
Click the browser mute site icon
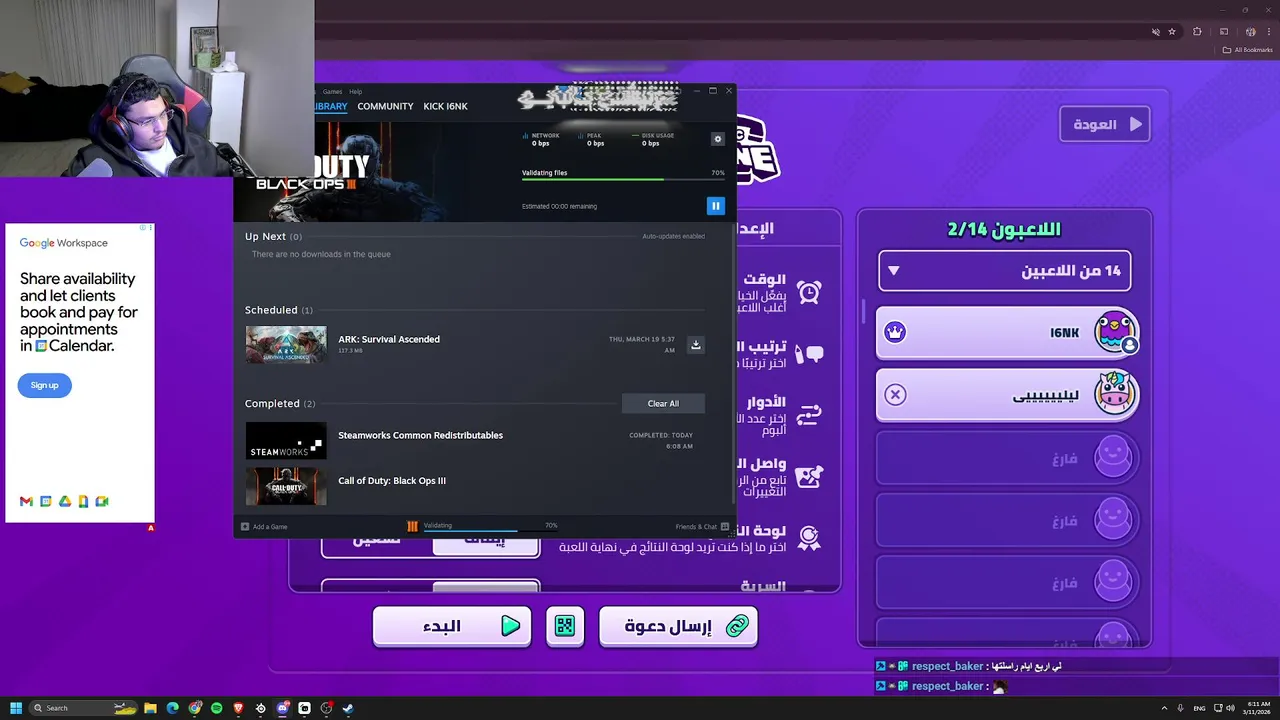[x=1155, y=32]
